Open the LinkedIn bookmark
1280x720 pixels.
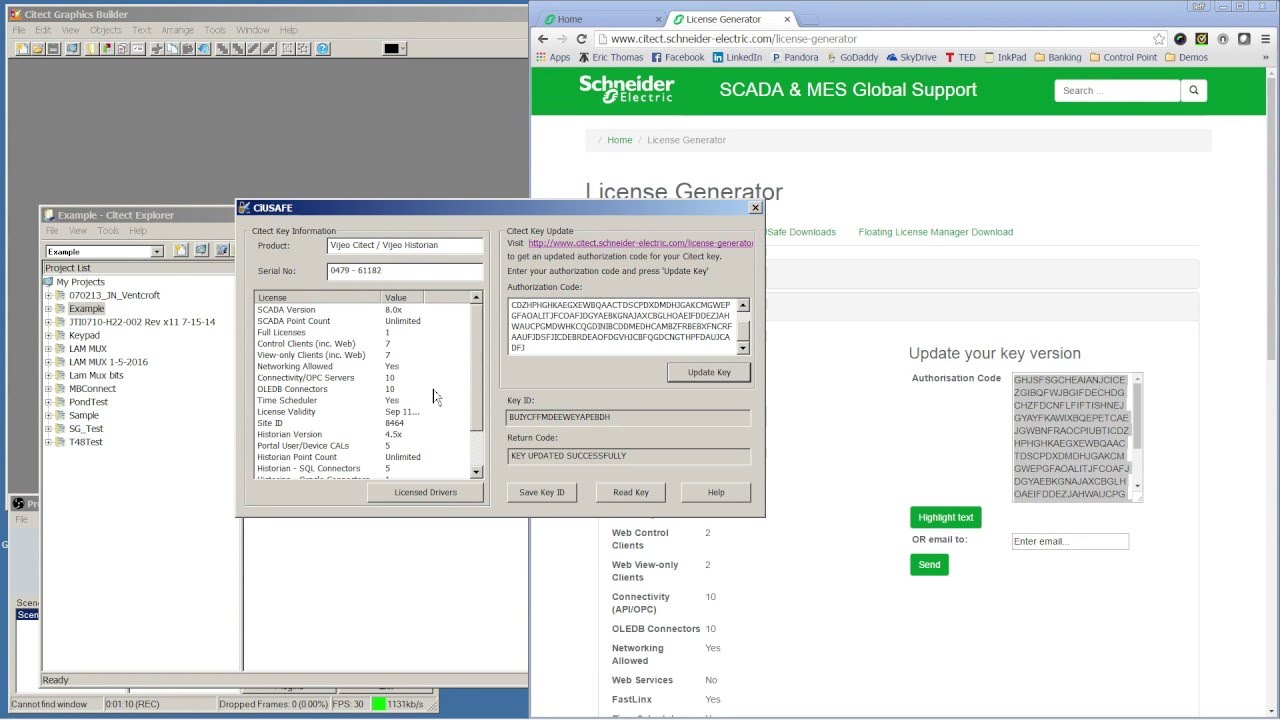737,57
